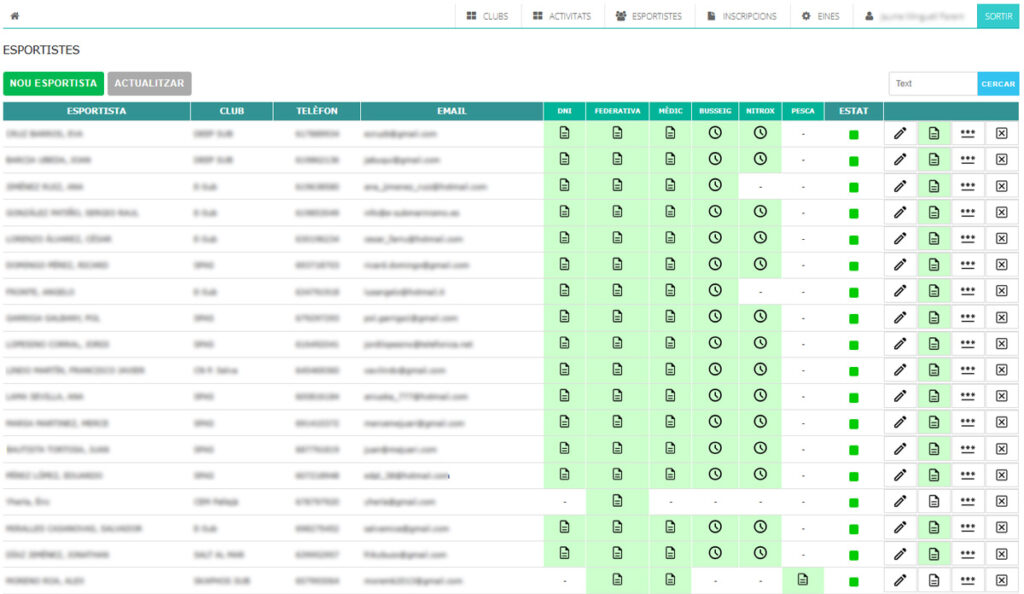This screenshot has height=594, width=1024.
Task: Open the Pesca document icon in the last row
Action: pyautogui.click(x=802, y=579)
